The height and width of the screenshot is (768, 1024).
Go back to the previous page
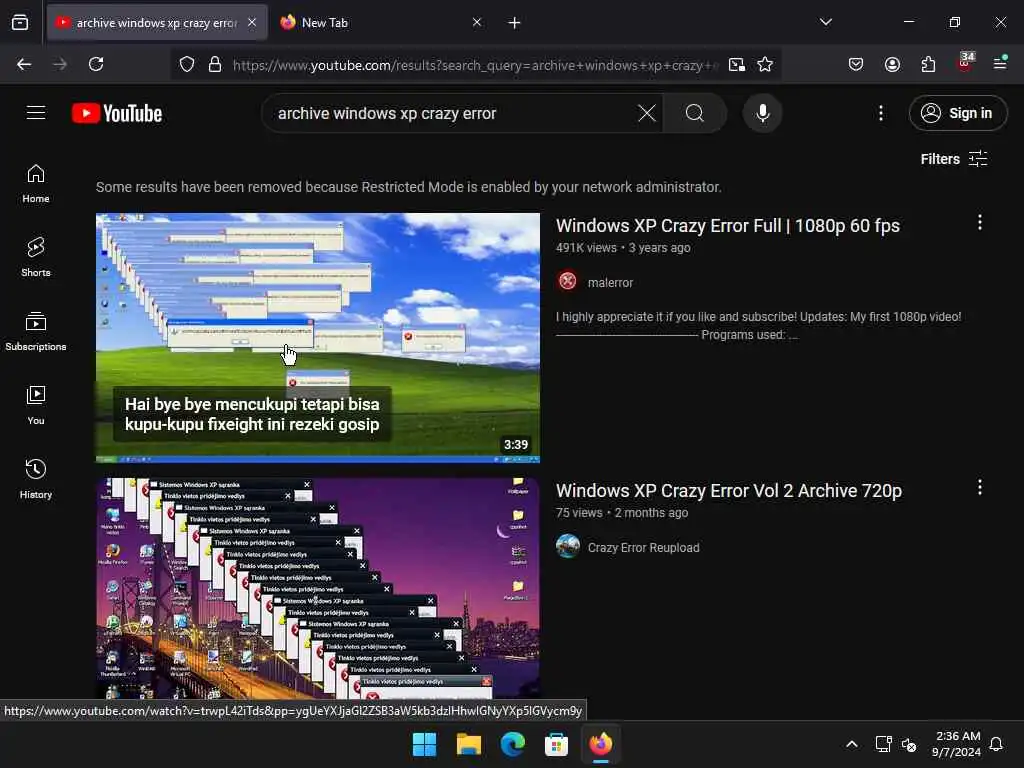click(x=24, y=64)
